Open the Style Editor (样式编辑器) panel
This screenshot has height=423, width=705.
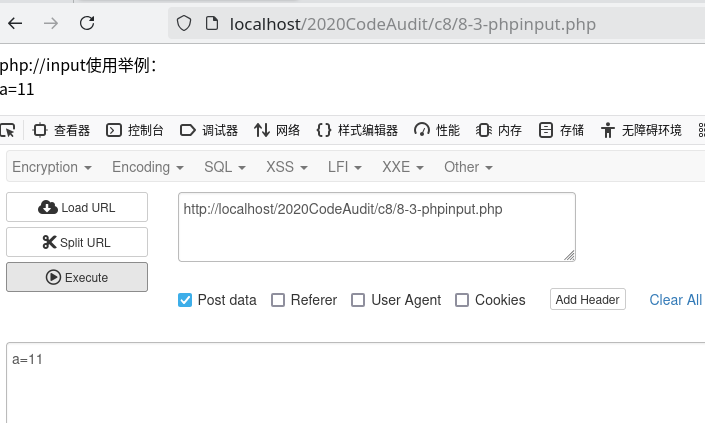point(357,130)
